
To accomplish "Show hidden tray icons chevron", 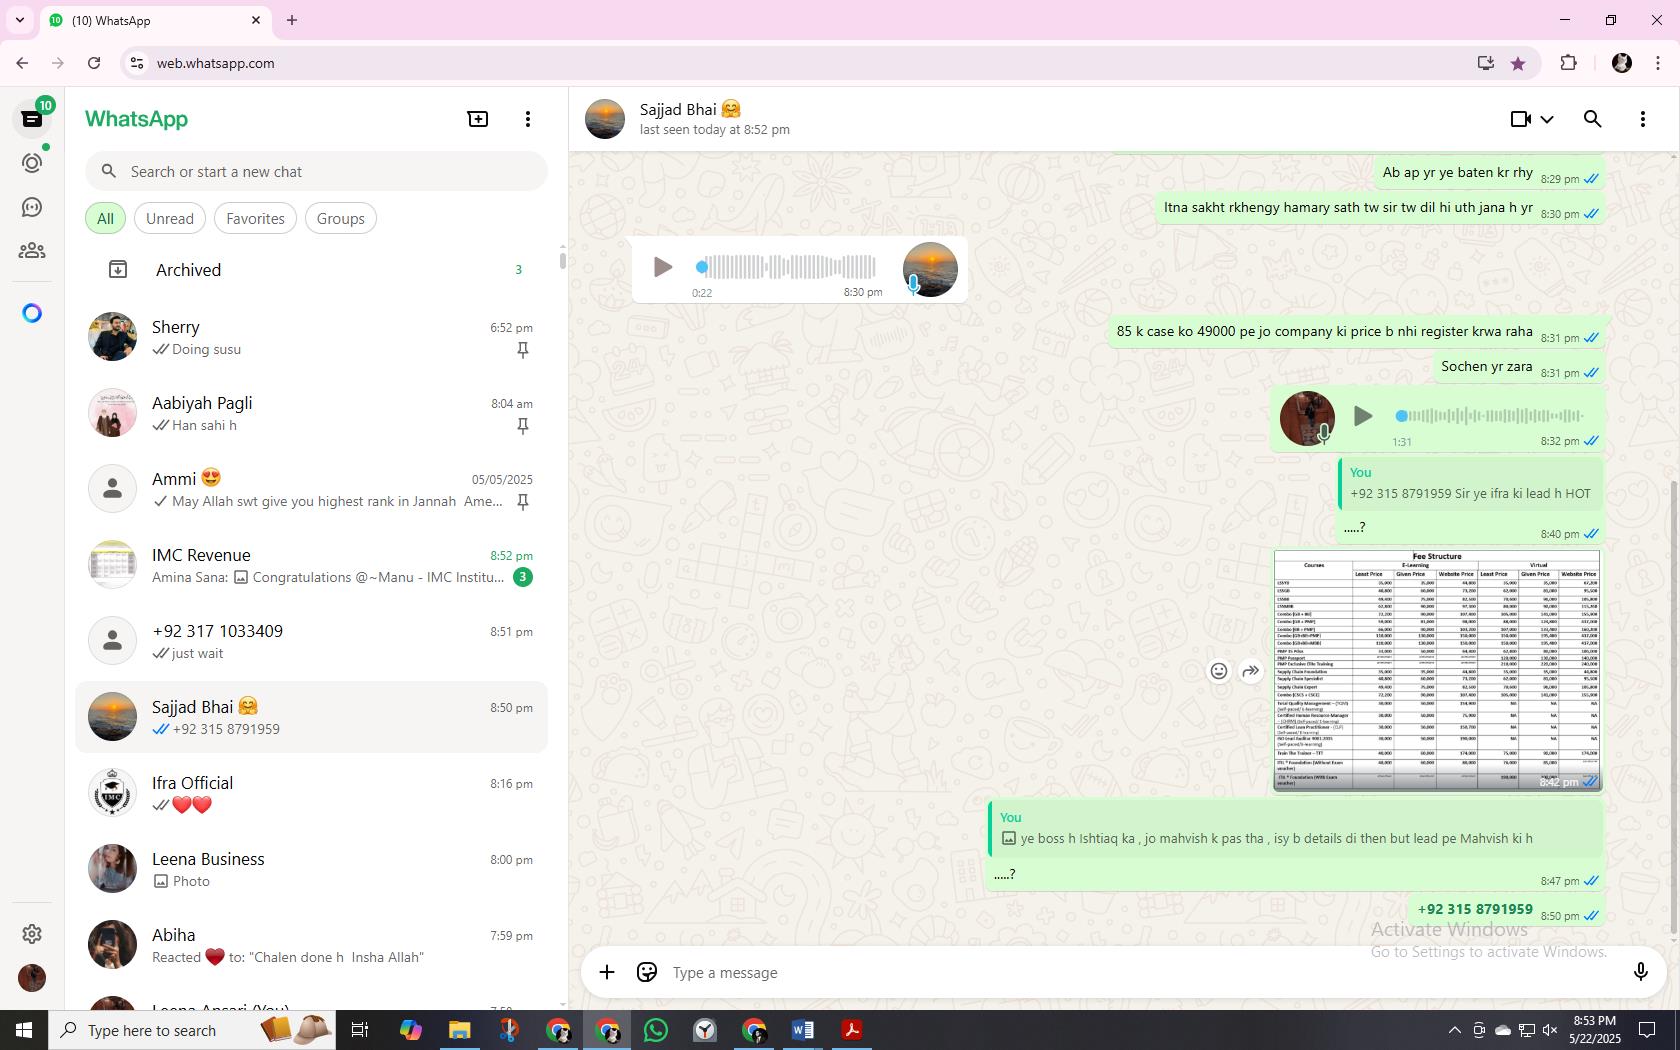I will pyautogui.click(x=1455, y=1030).
